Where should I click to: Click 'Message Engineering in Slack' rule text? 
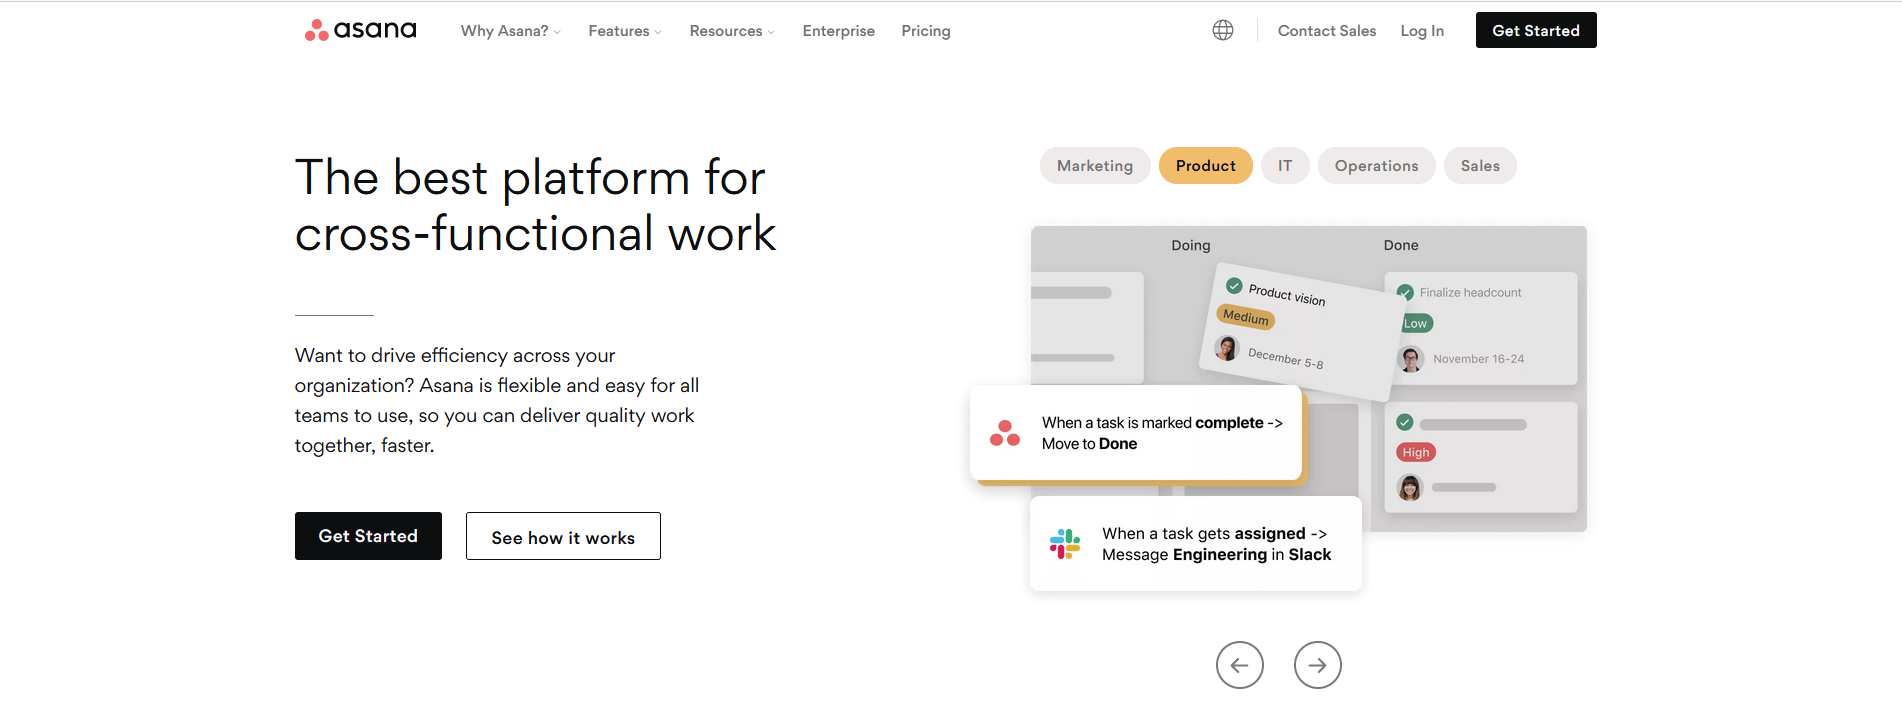click(1216, 555)
